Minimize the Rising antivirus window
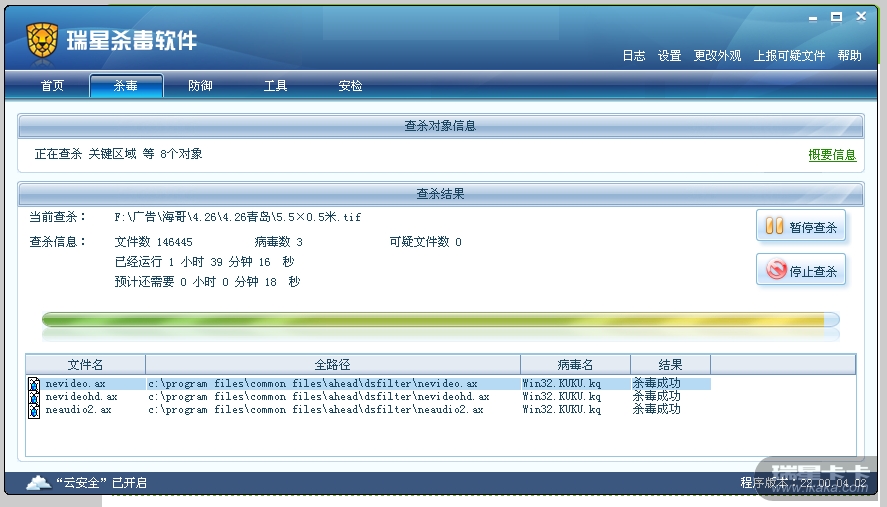Screen dimensions: 887x507 813,18
